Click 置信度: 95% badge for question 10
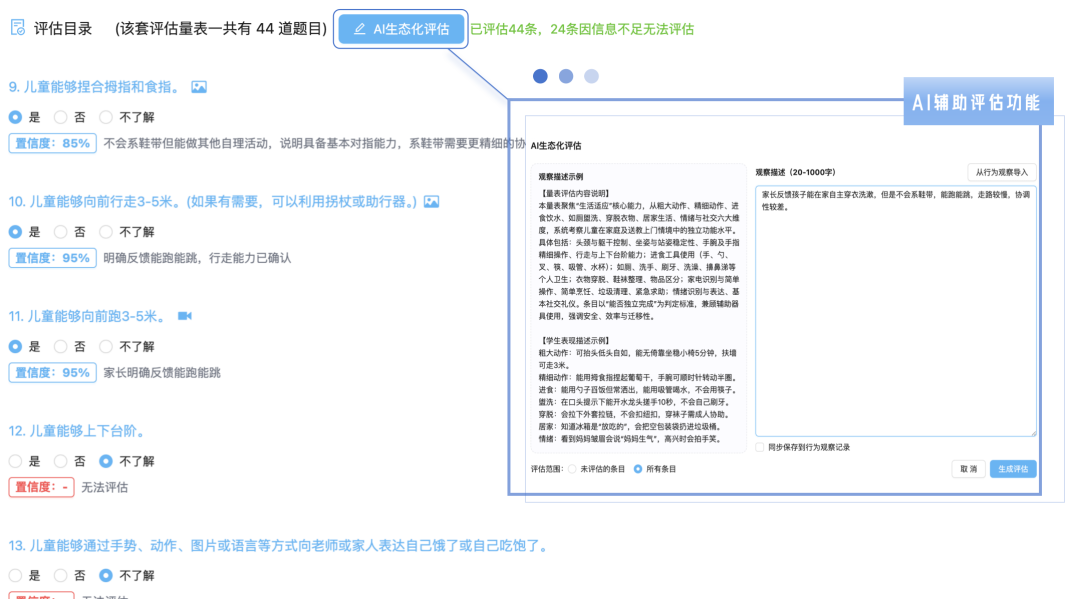Screen dimensions: 1080x599 52,258
